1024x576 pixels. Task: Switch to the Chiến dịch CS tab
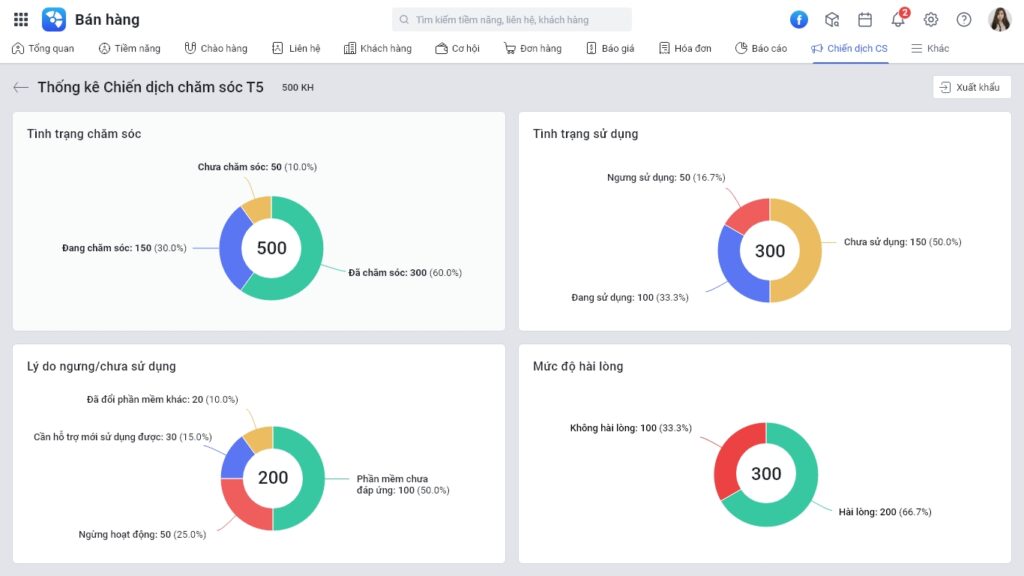849,47
